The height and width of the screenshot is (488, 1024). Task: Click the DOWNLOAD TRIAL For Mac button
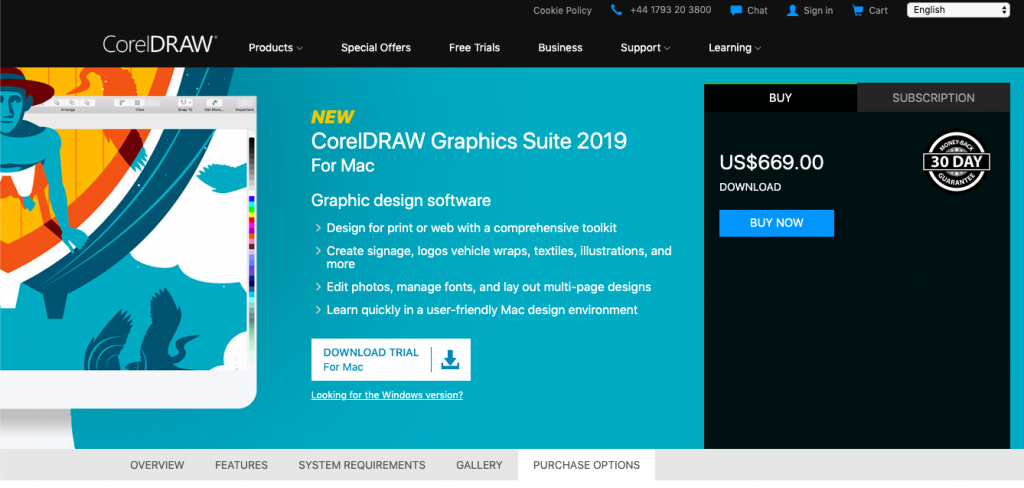(x=391, y=359)
